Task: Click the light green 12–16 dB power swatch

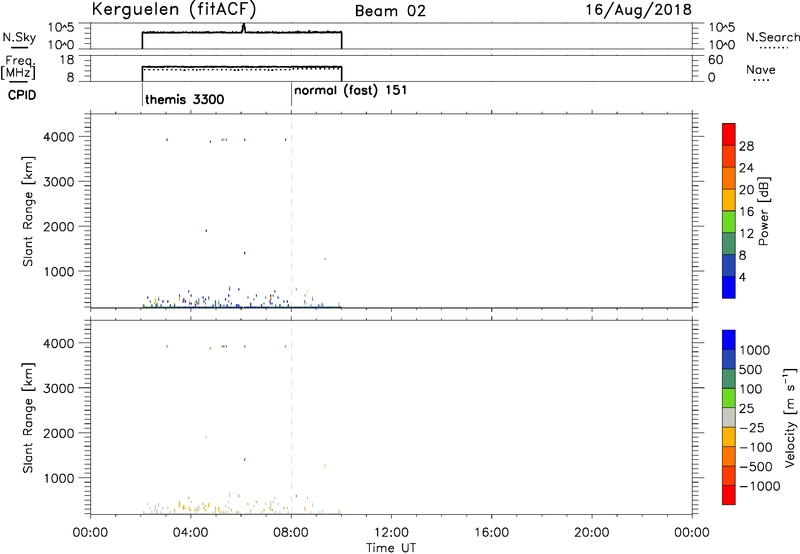Action: 729,221
